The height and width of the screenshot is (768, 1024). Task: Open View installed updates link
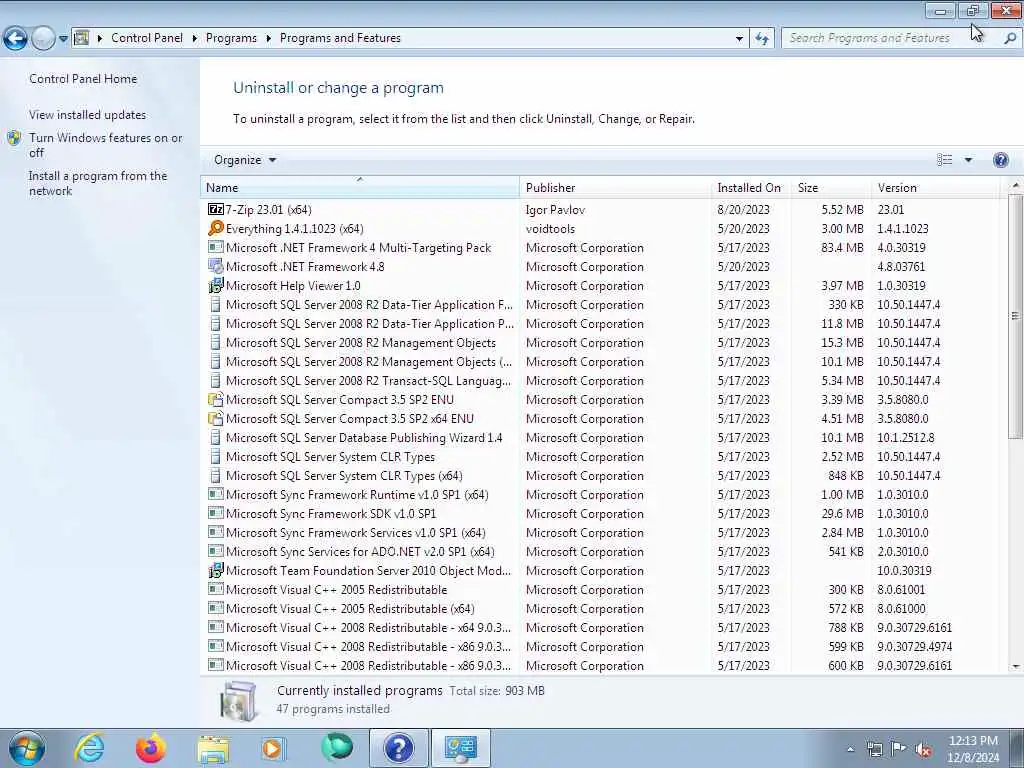pos(88,115)
